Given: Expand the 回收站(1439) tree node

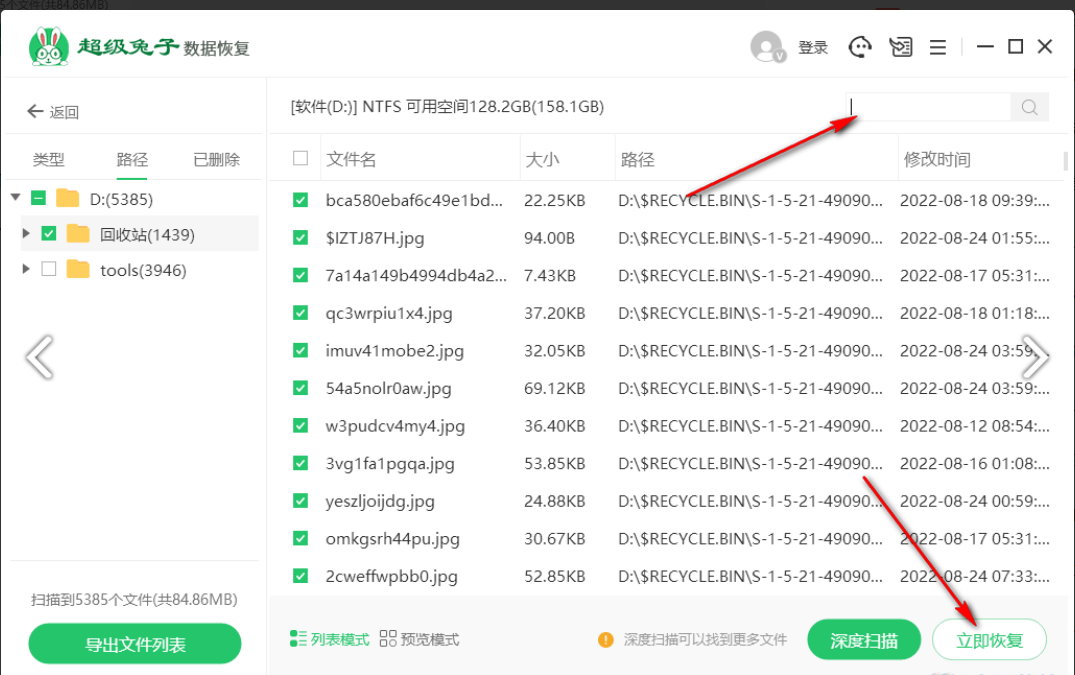Looking at the screenshot, I should tap(26, 234).
